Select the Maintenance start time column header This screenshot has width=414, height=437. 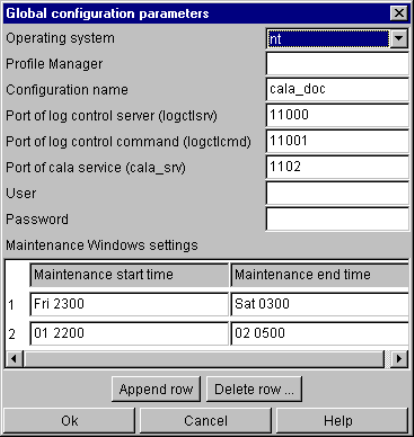(x=129, y=275)
